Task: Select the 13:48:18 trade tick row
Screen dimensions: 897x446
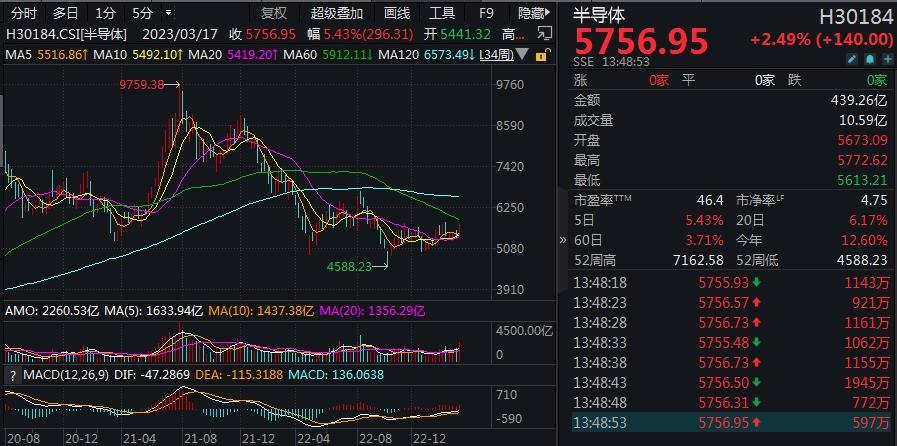Action: [x=732, y=282]
